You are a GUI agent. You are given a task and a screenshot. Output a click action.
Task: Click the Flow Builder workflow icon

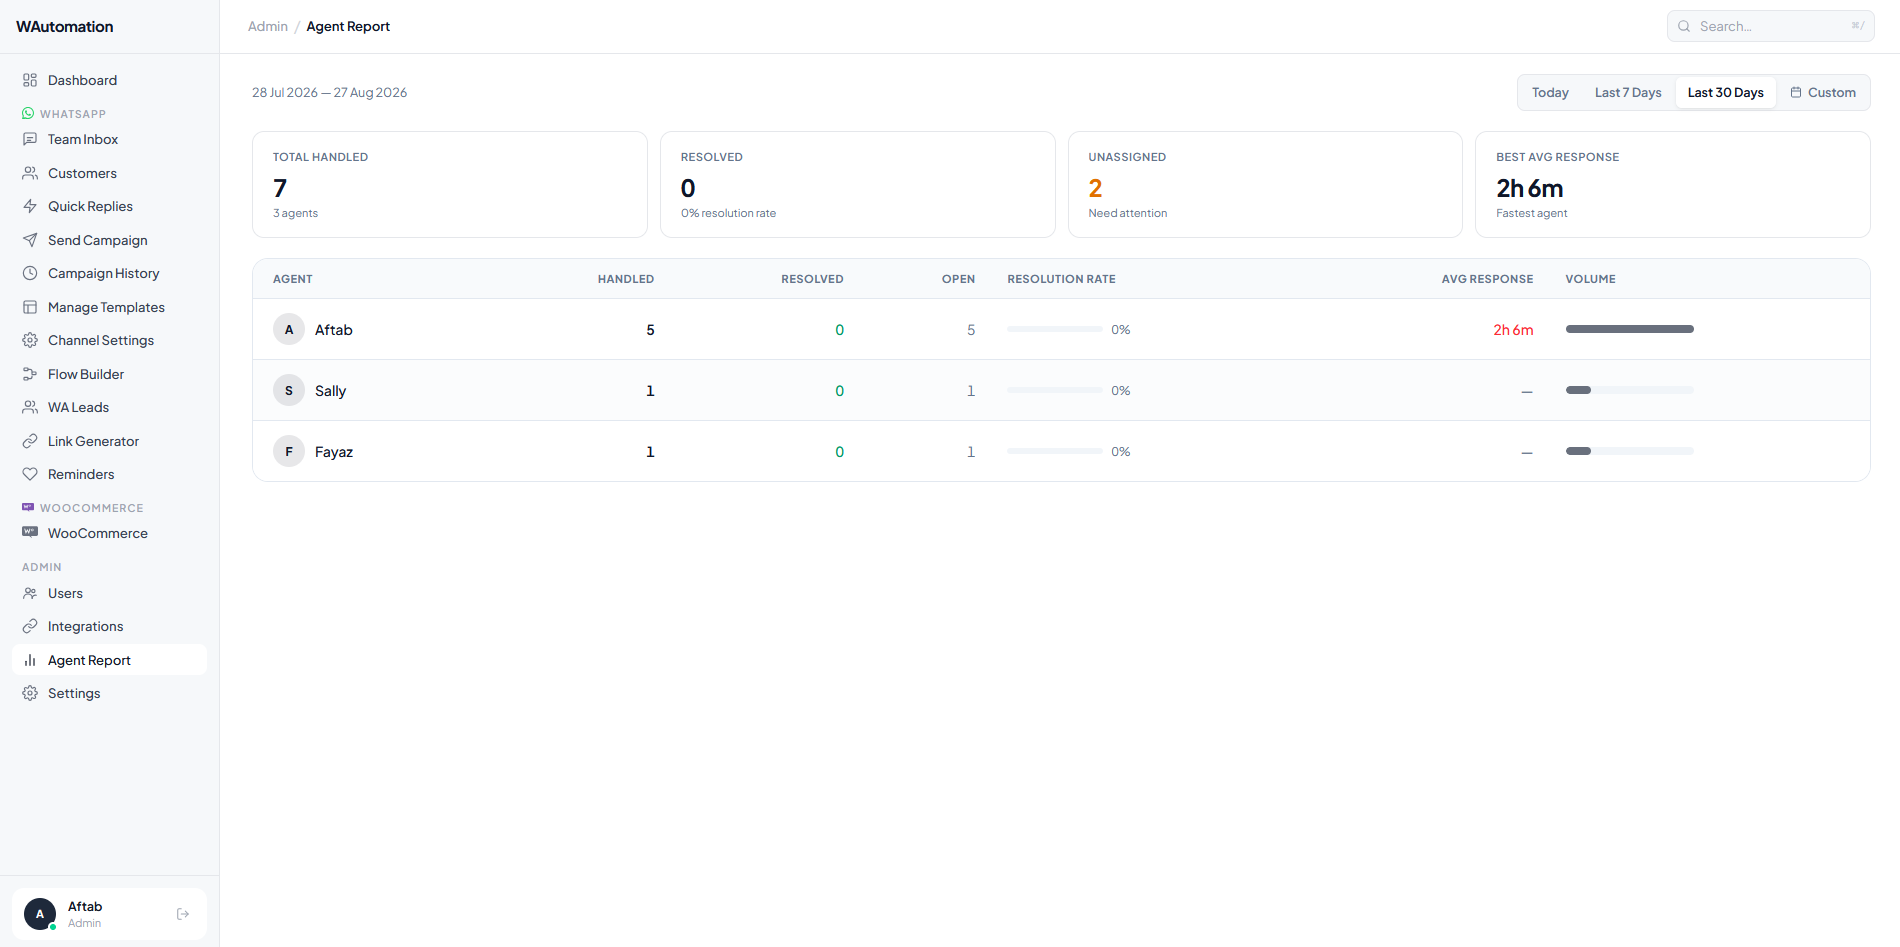[x=30, y=374]
